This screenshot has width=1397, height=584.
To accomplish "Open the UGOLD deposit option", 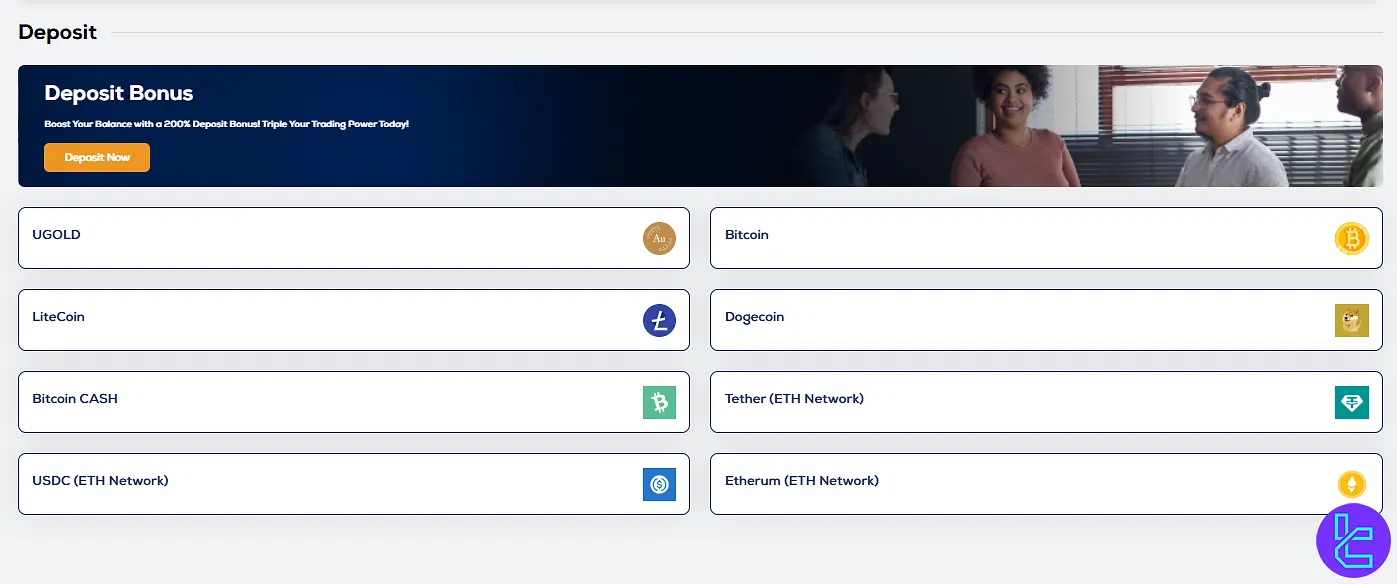I will coord(300,238).
